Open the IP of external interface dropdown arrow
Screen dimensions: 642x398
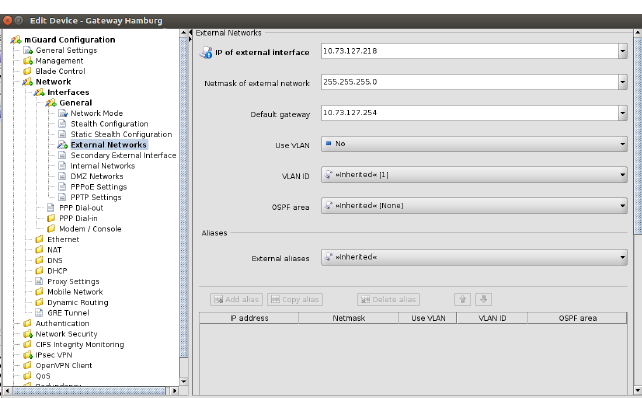[x=622, y=51]
